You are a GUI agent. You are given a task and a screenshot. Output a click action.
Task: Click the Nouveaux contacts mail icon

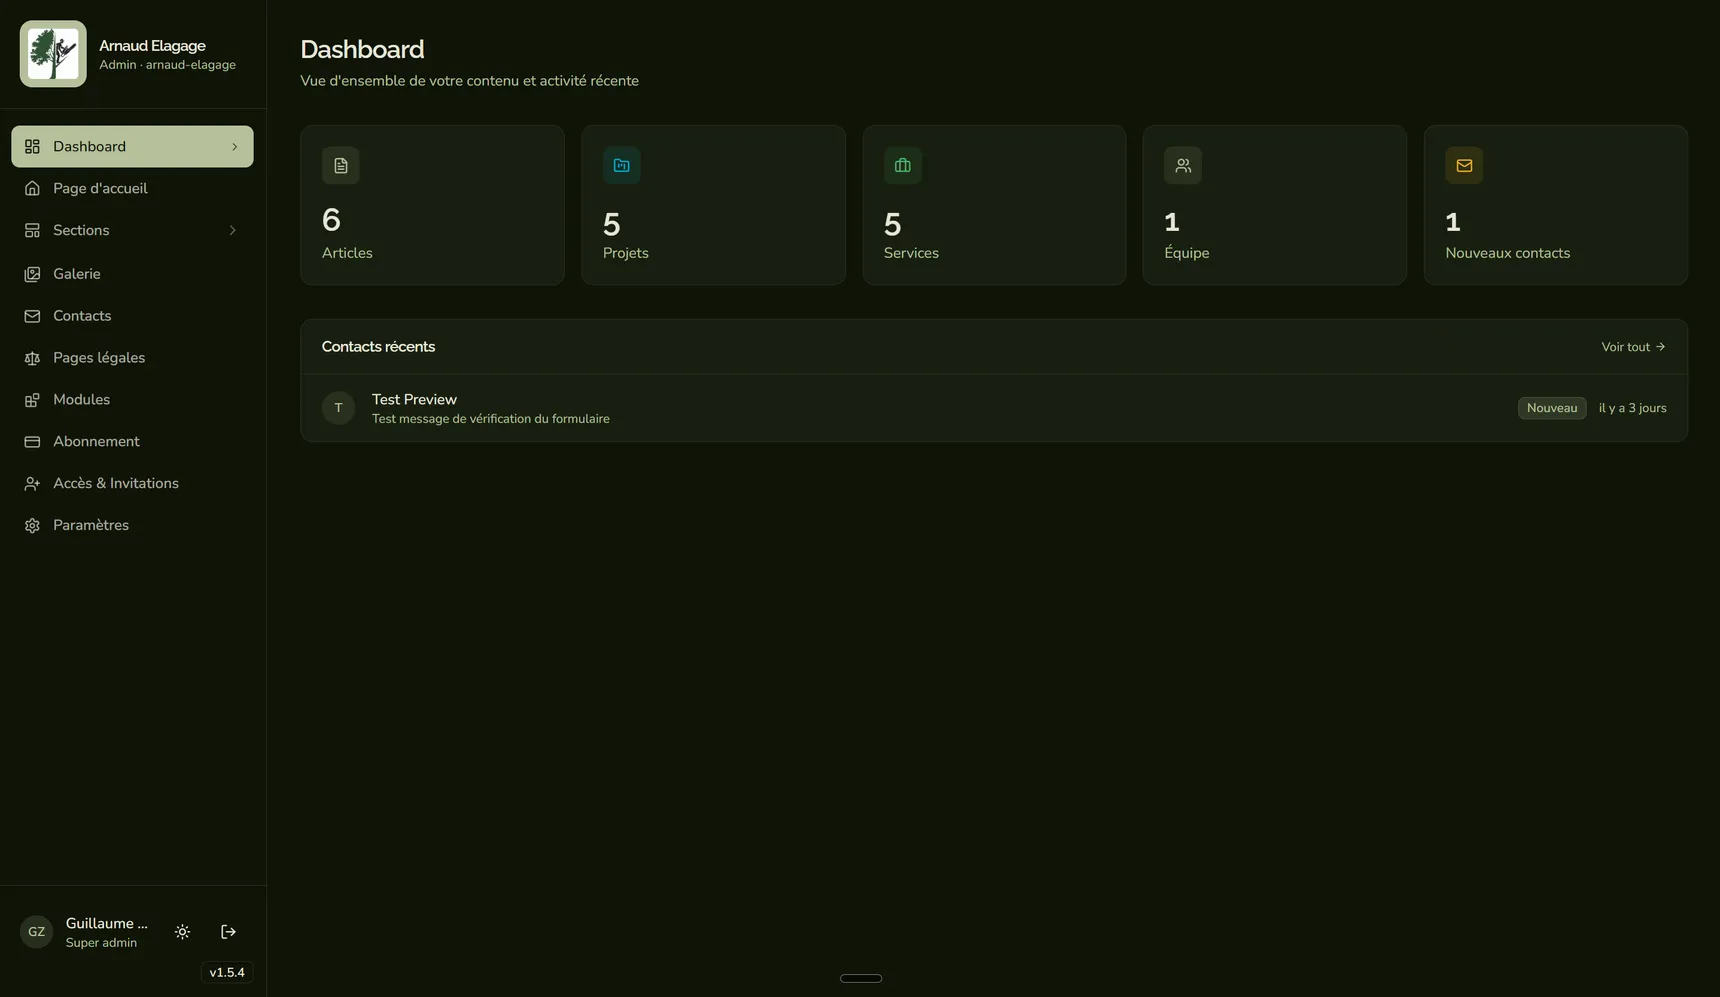(1464, 166)
